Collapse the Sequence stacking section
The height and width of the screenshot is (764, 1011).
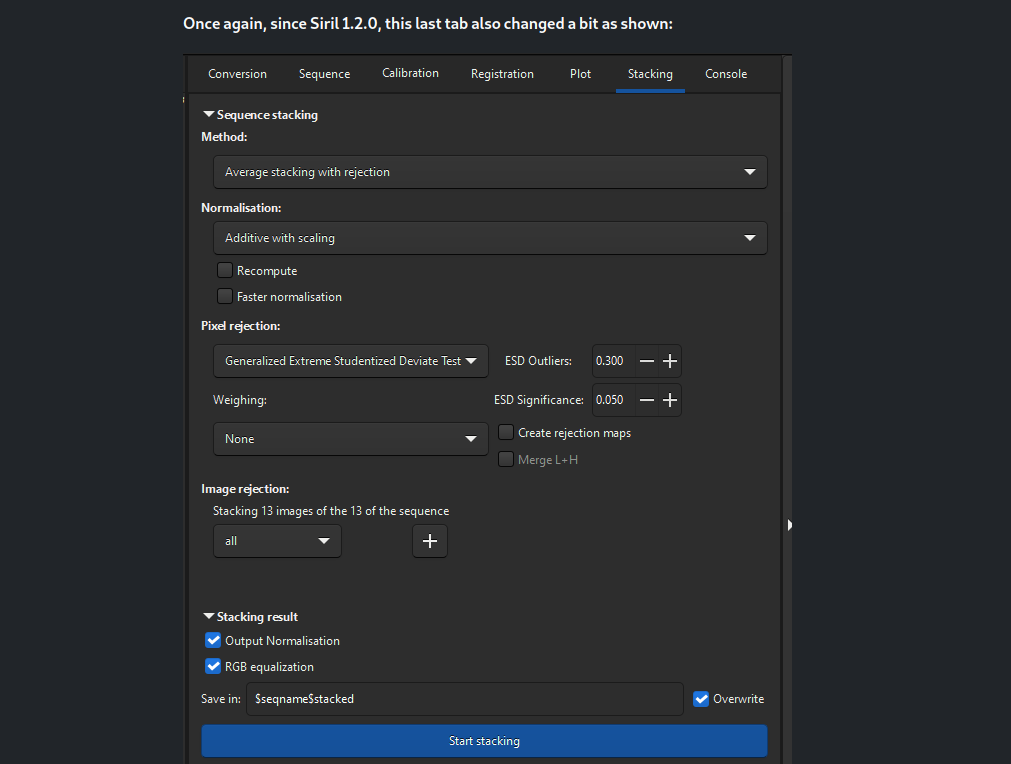point(209,115)
